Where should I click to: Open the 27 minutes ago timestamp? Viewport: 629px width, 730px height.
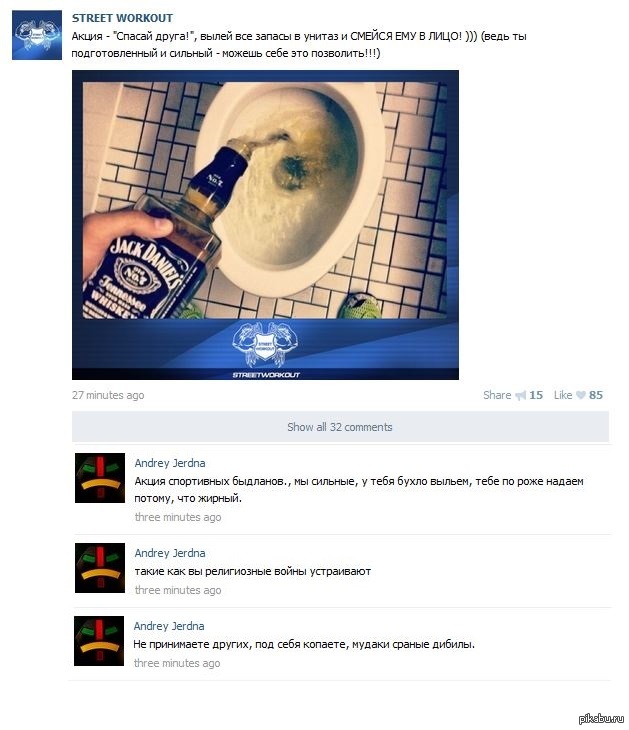click(x=108, y=395)
